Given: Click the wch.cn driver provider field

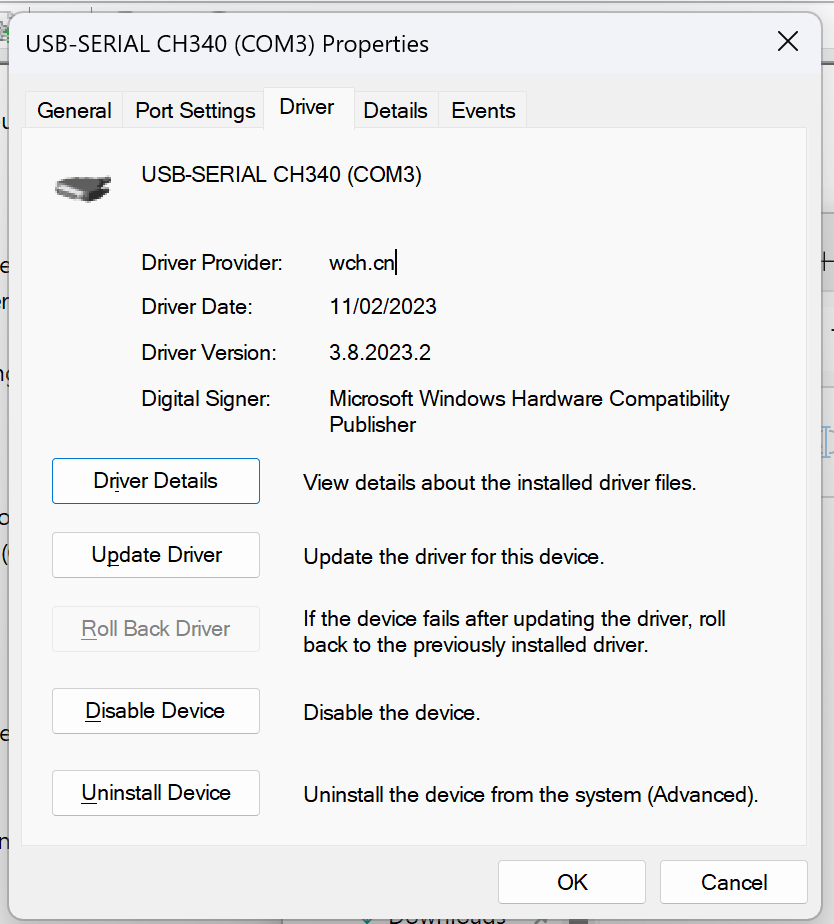Looking at the screenshot, I should coord(362,263).
